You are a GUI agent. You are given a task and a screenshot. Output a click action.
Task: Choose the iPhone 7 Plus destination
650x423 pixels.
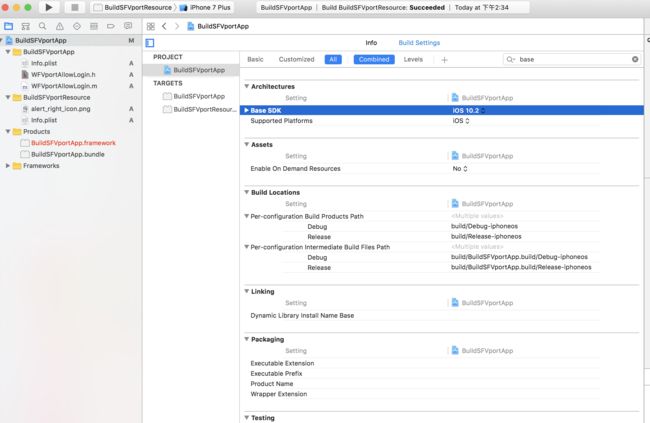tap(205, 7)
